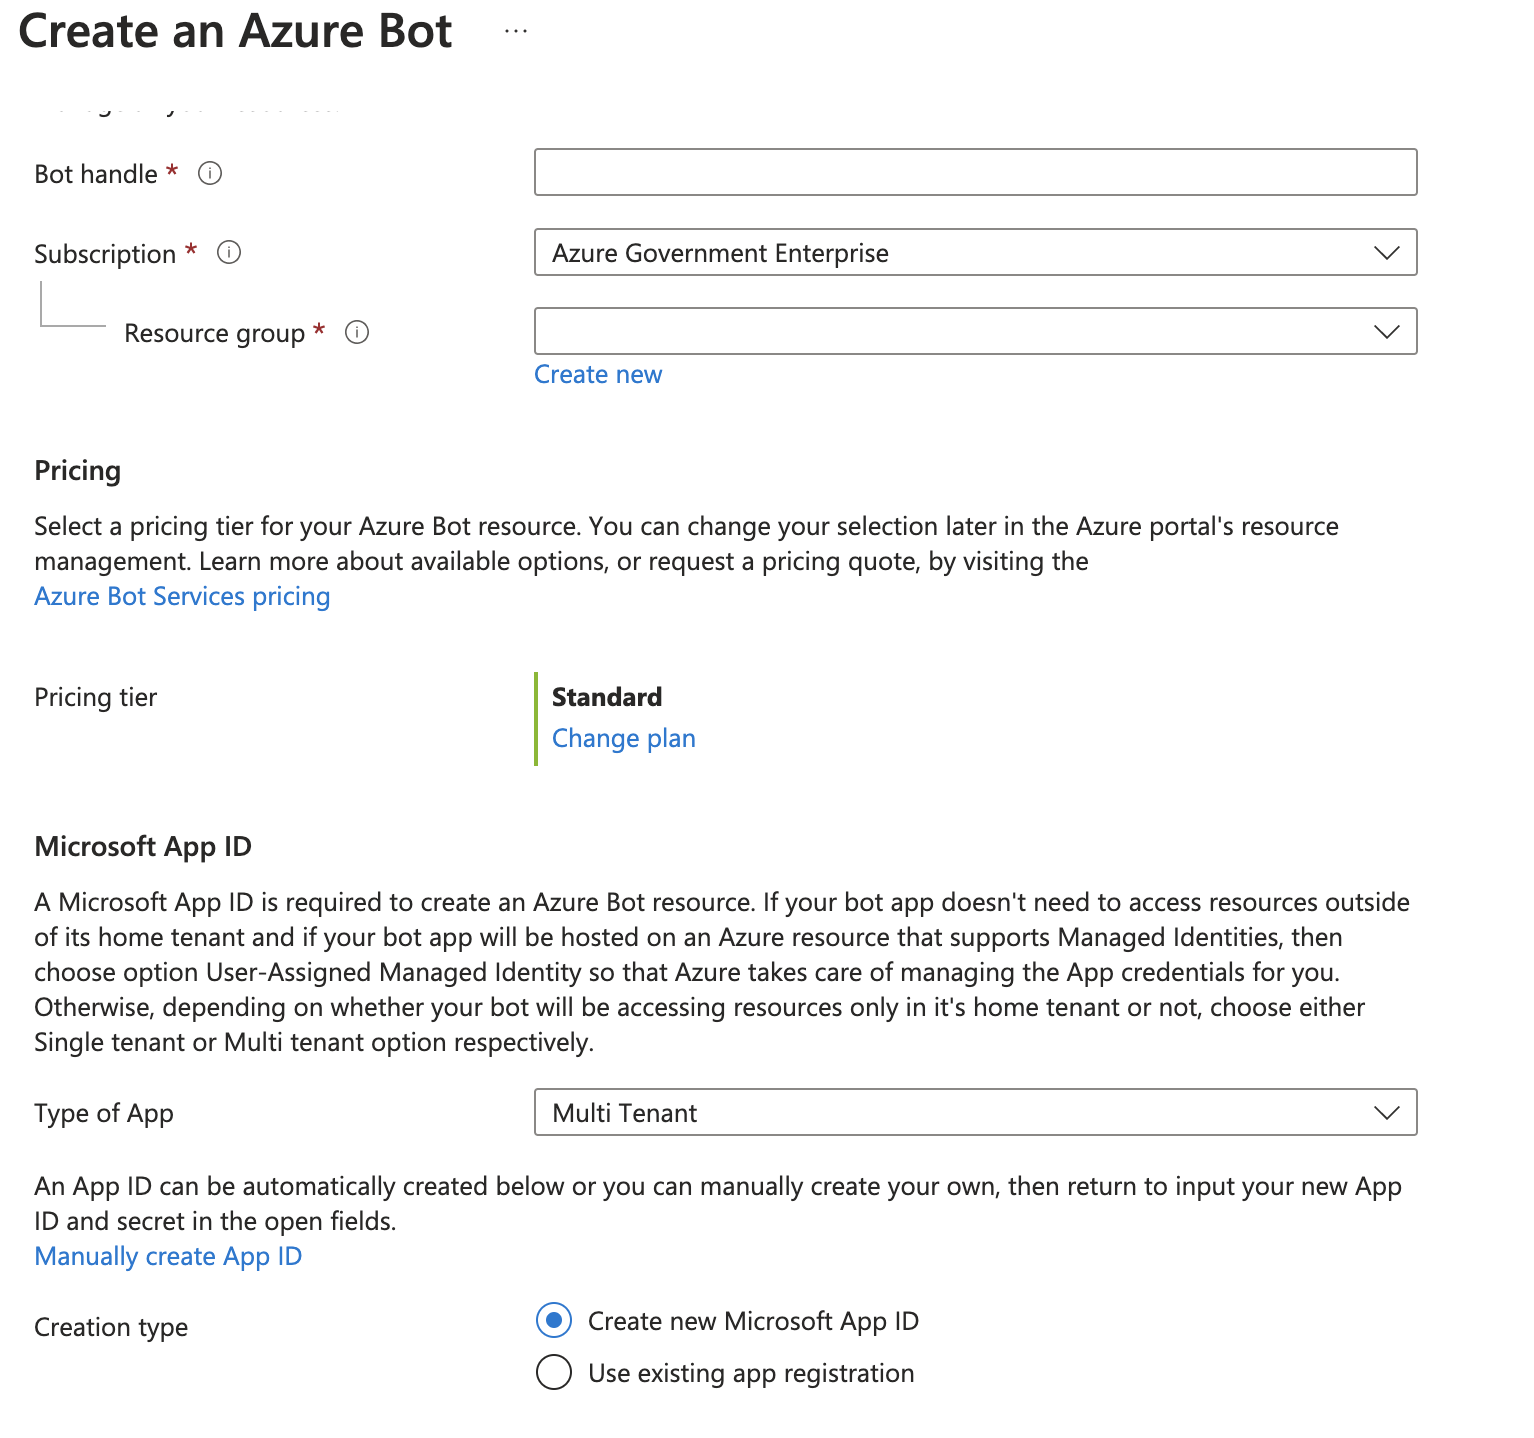Click the Type of App label
The width and height of the screenshot is (1534, 1438).
coord(104,1113)
